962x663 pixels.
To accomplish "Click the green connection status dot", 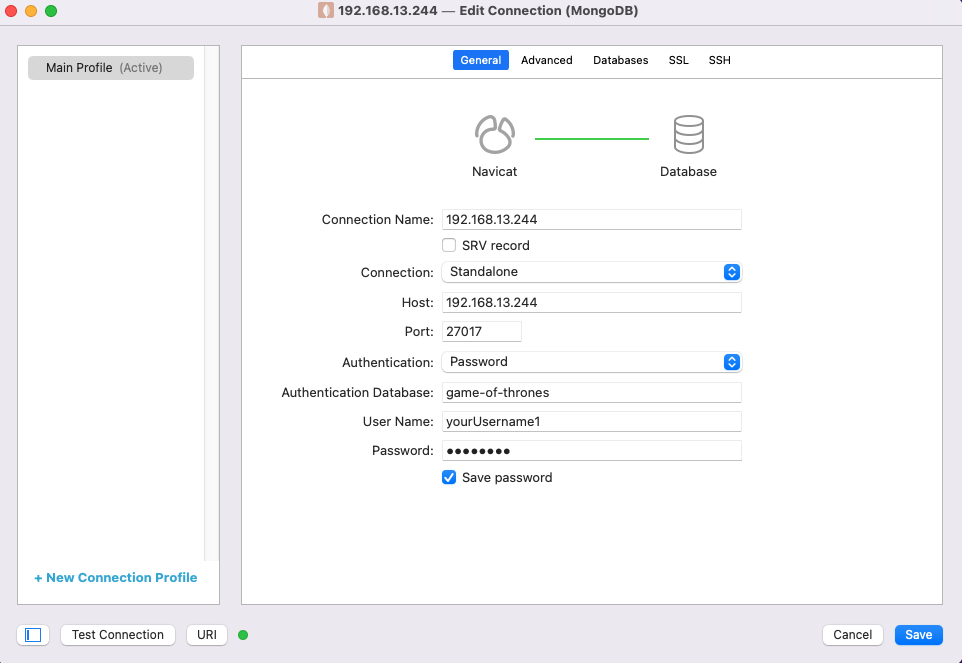I will pos(243,635).
